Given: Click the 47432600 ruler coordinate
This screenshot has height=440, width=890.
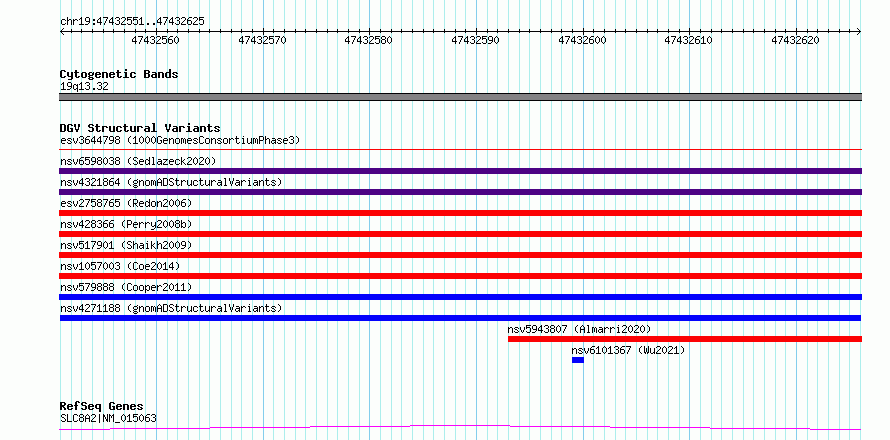Looking at the screenshot, I should click(x=582, y=40).
